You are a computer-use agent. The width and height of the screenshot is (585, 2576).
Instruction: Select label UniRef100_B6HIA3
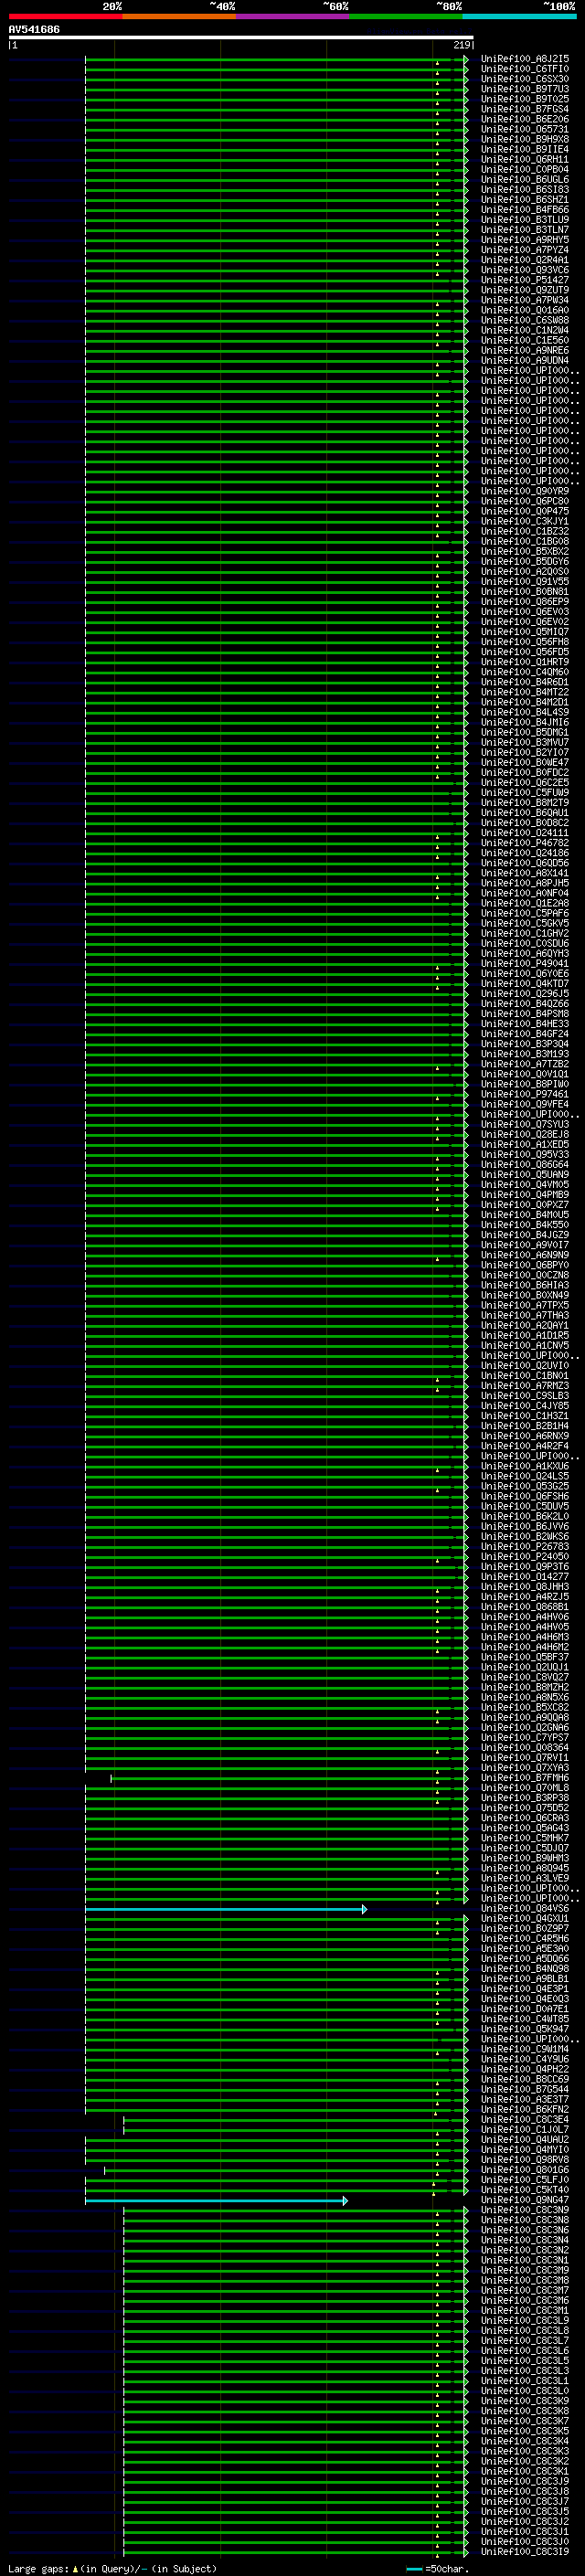pyautogui.click(x=525, y=1285)
